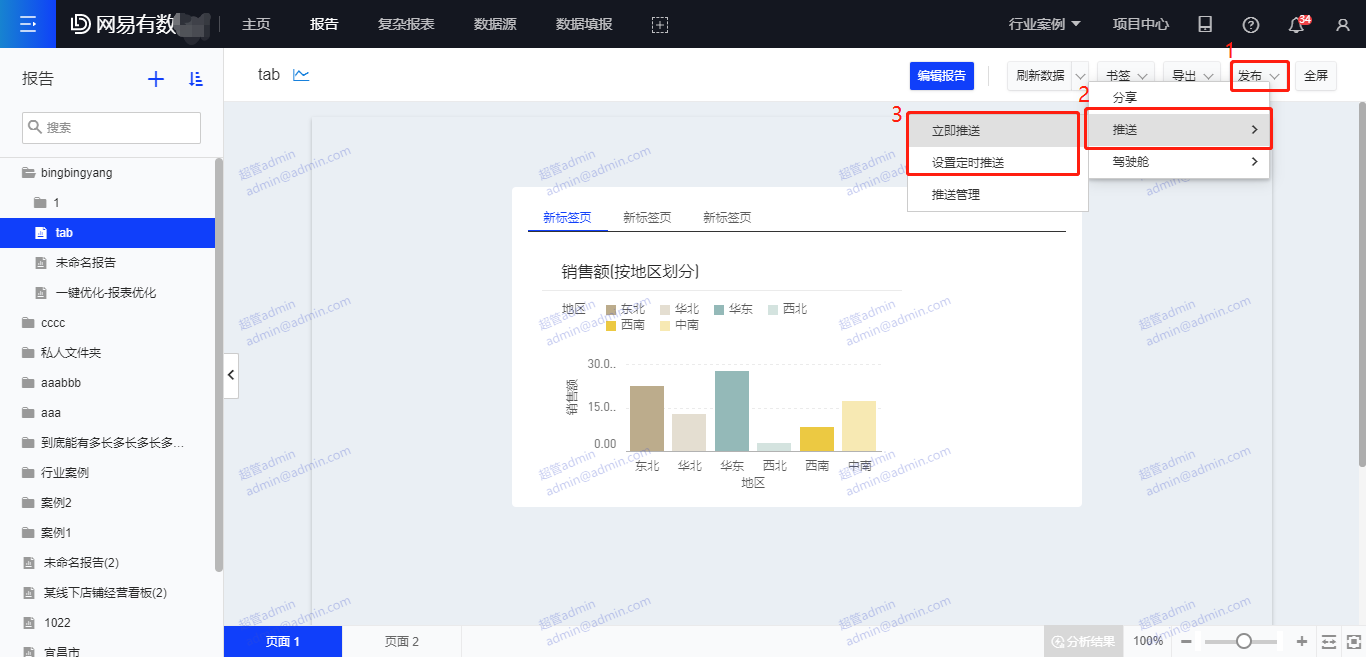This screenshot has width=1366, height=657.
Task: Open the help question mark icon
Action: click(x=1250, y=25)
